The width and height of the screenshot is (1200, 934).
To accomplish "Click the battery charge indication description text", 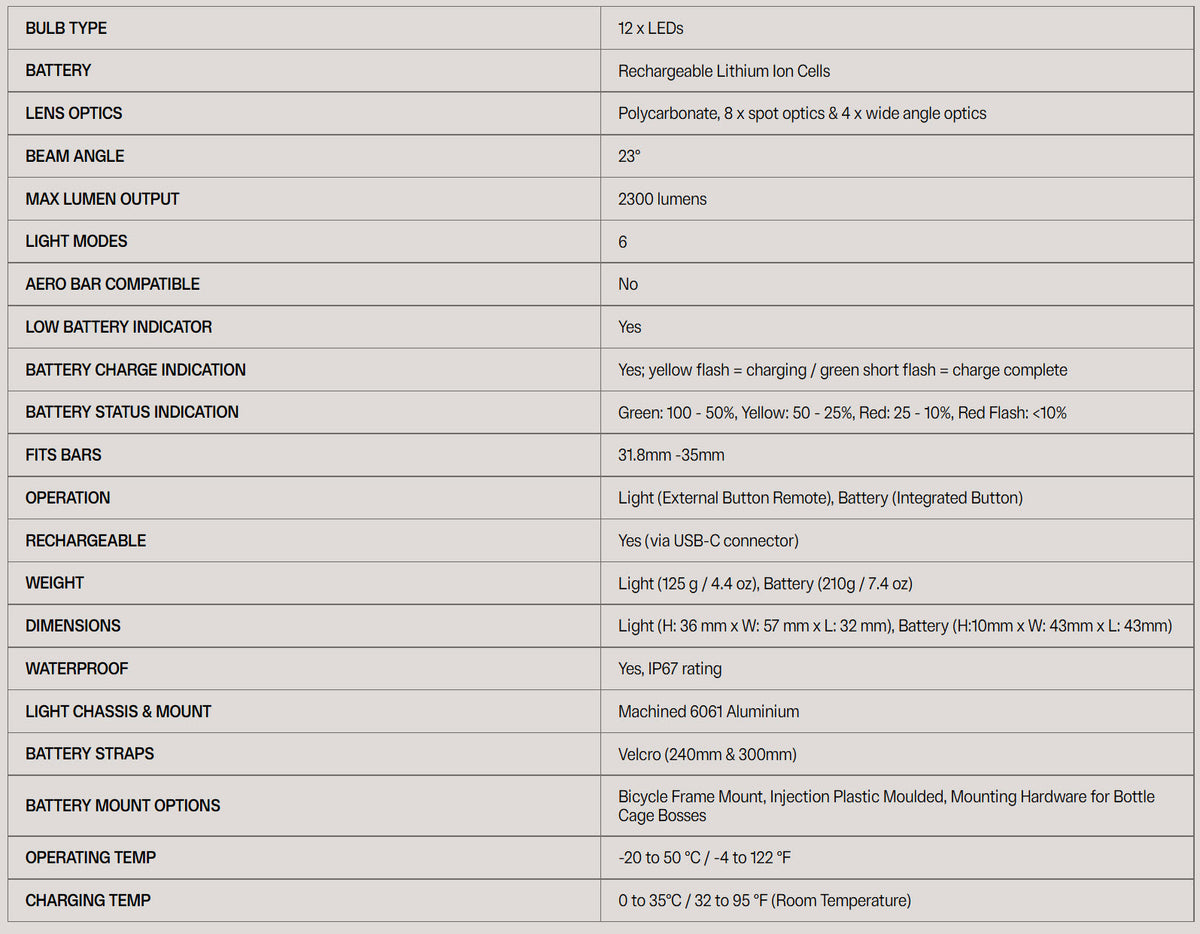I will [842, 370].
